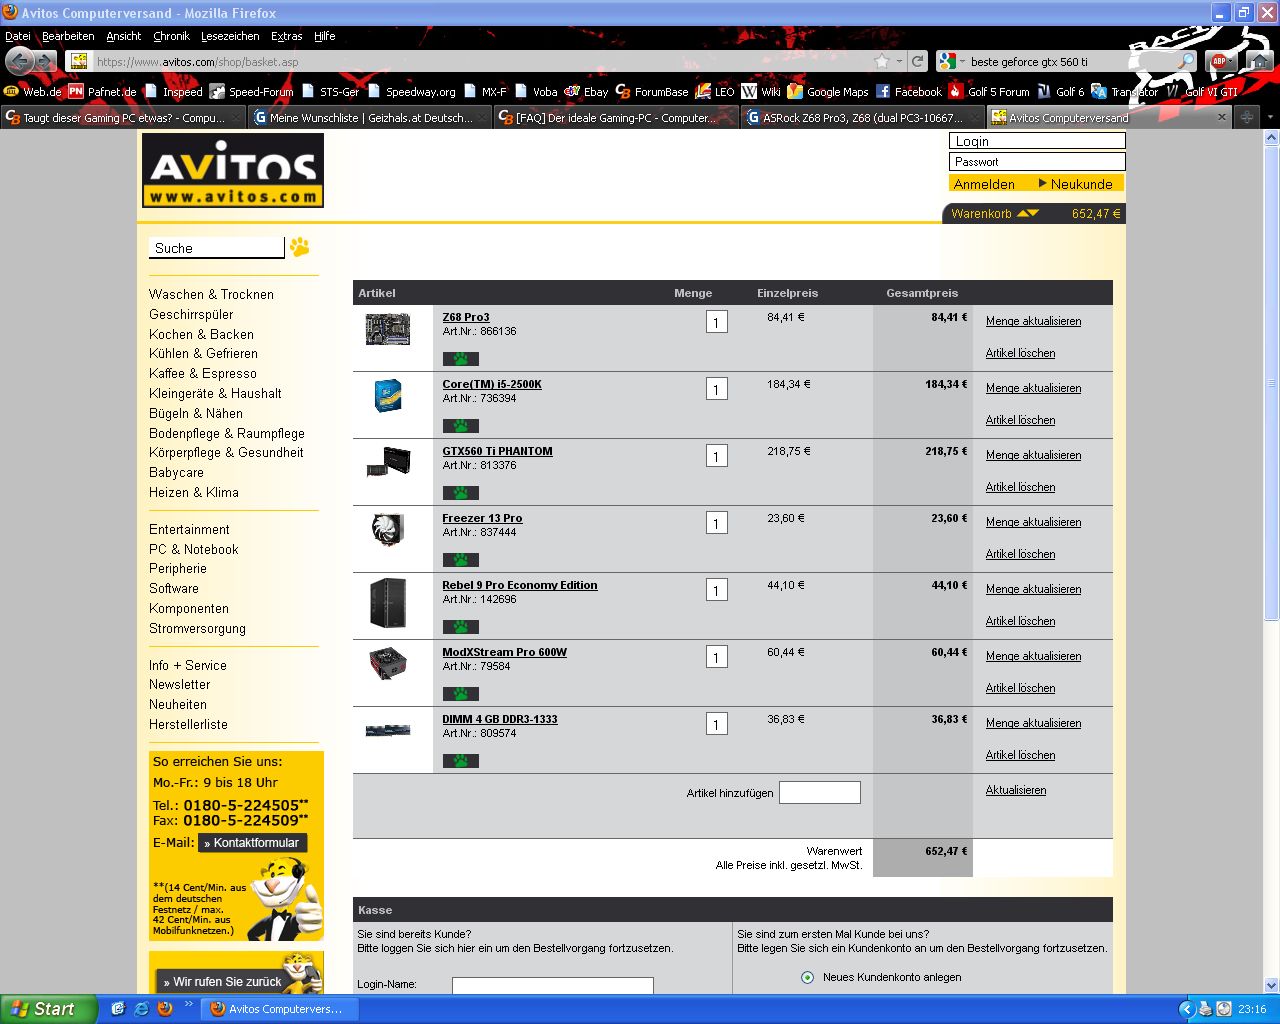Click the Facebook bookmark icon

pos(883,91)
